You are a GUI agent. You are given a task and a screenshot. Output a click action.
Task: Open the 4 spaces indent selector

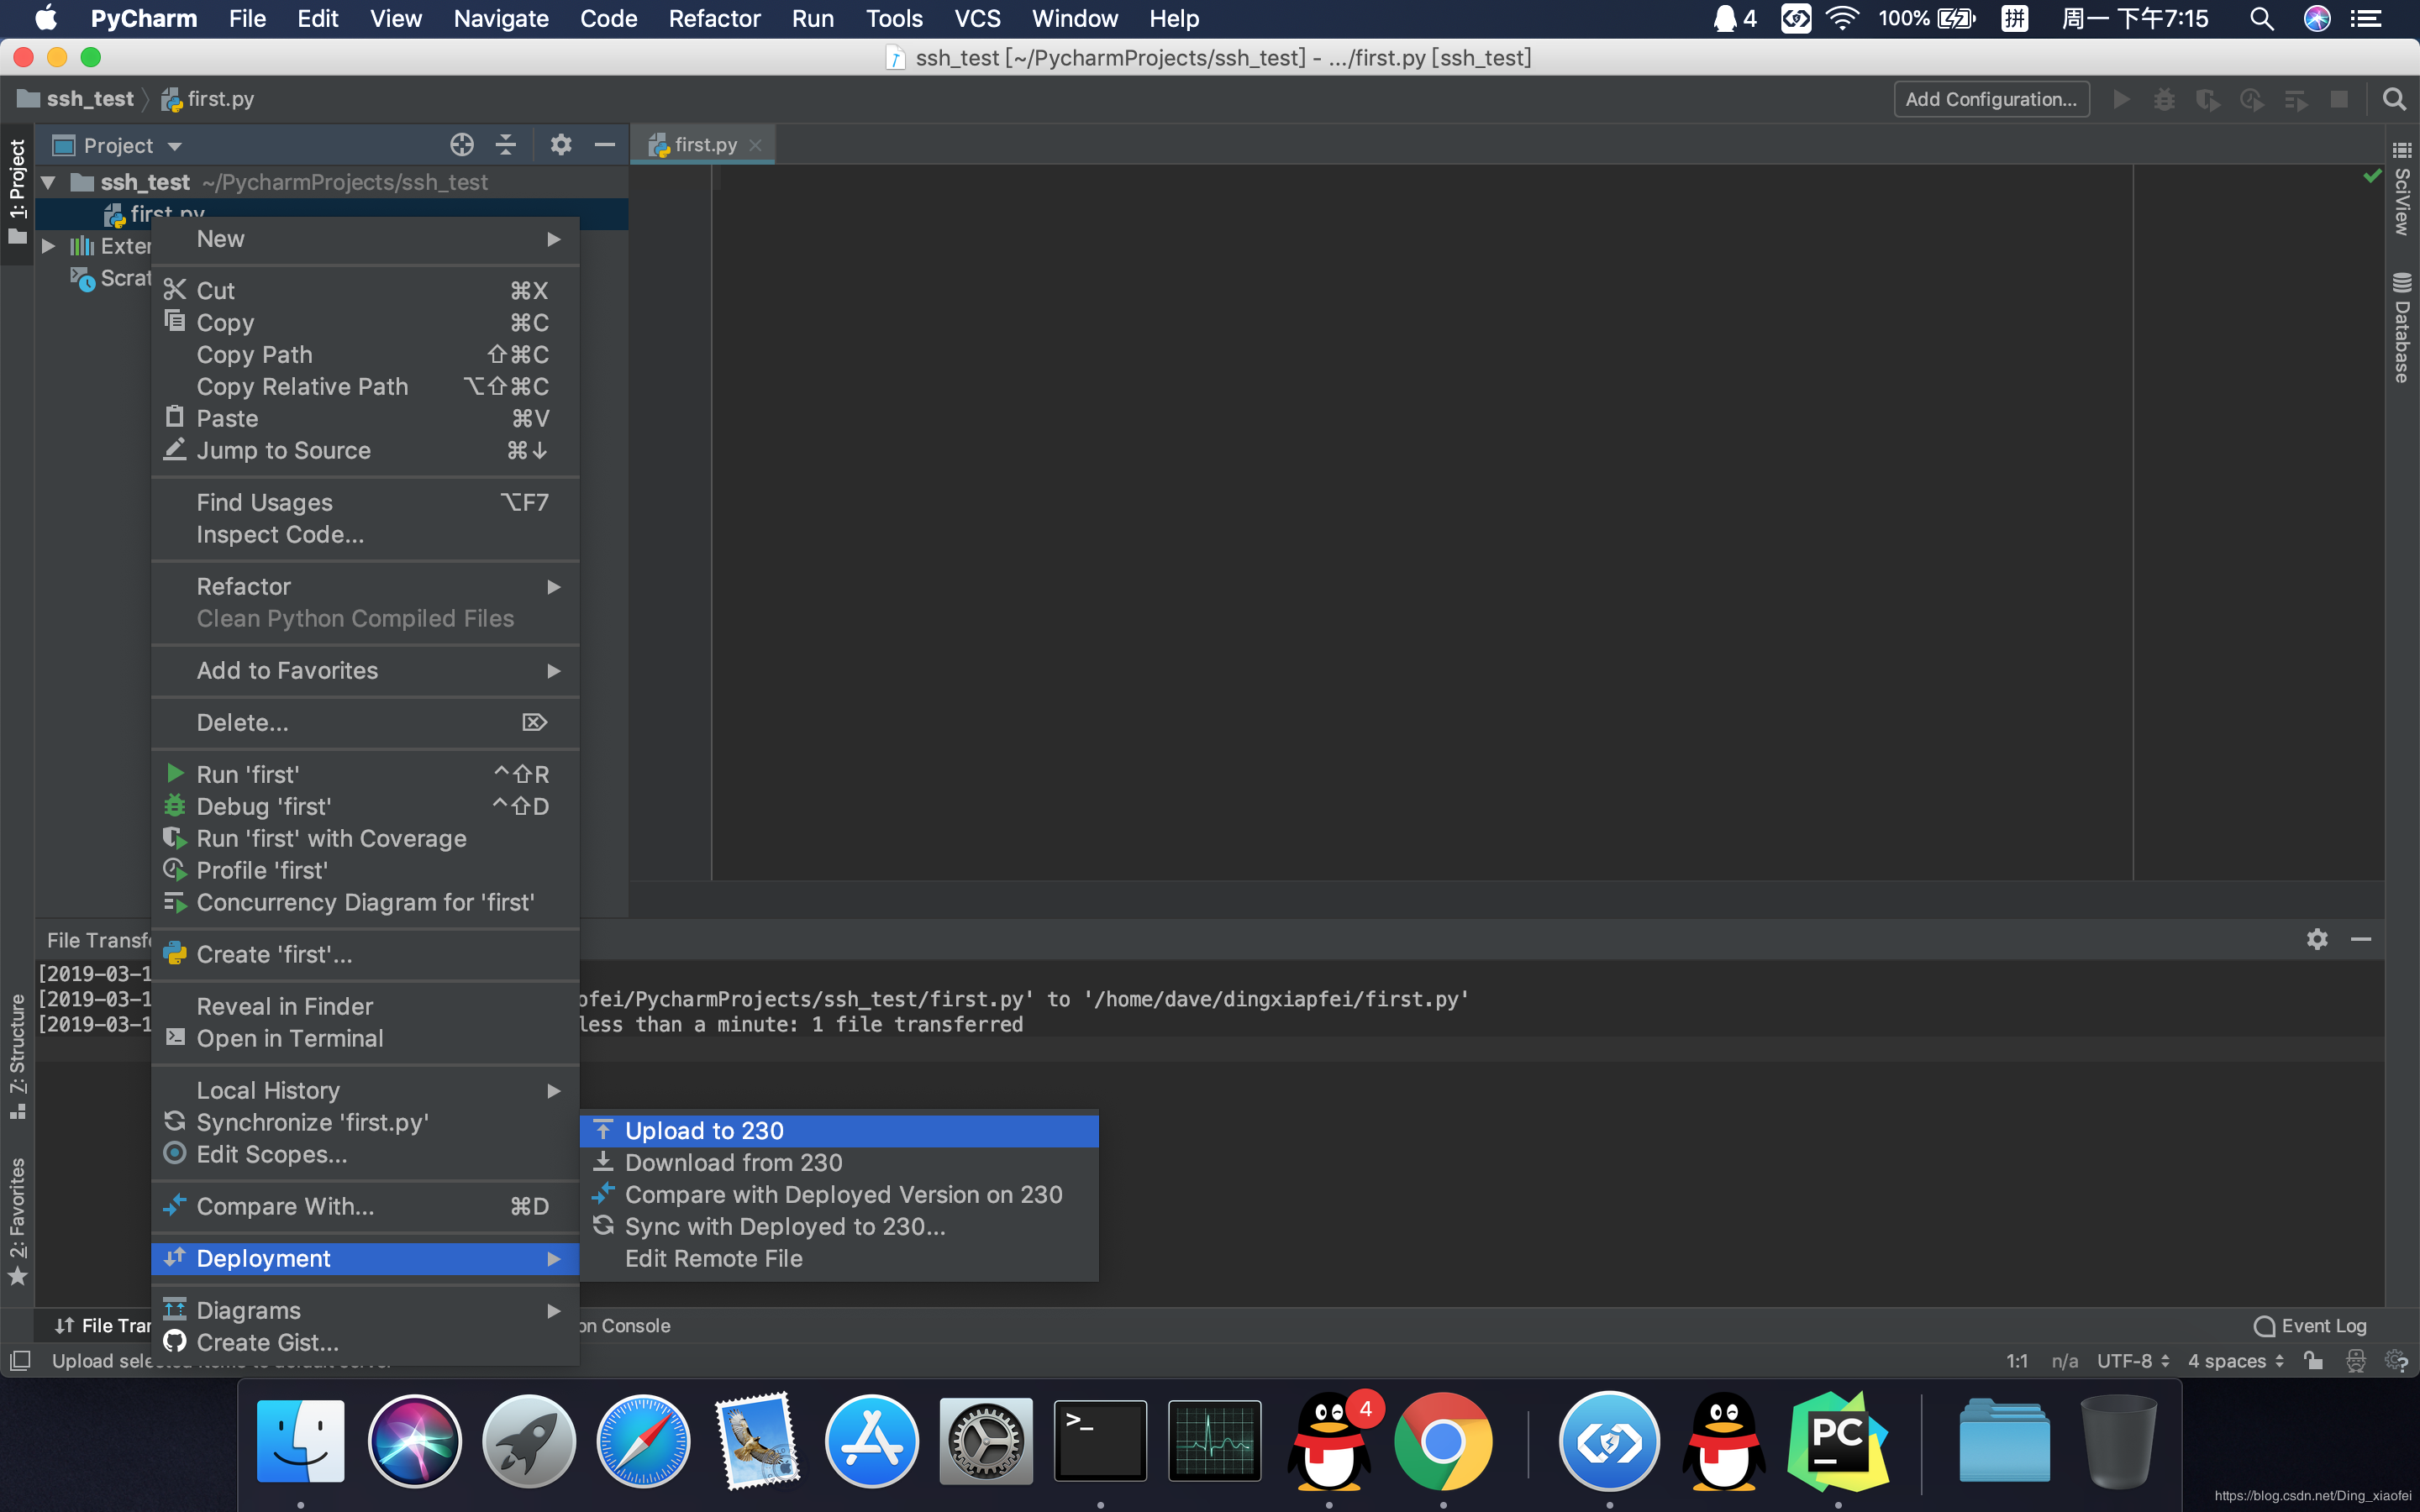click(x=2235, y=1360)
